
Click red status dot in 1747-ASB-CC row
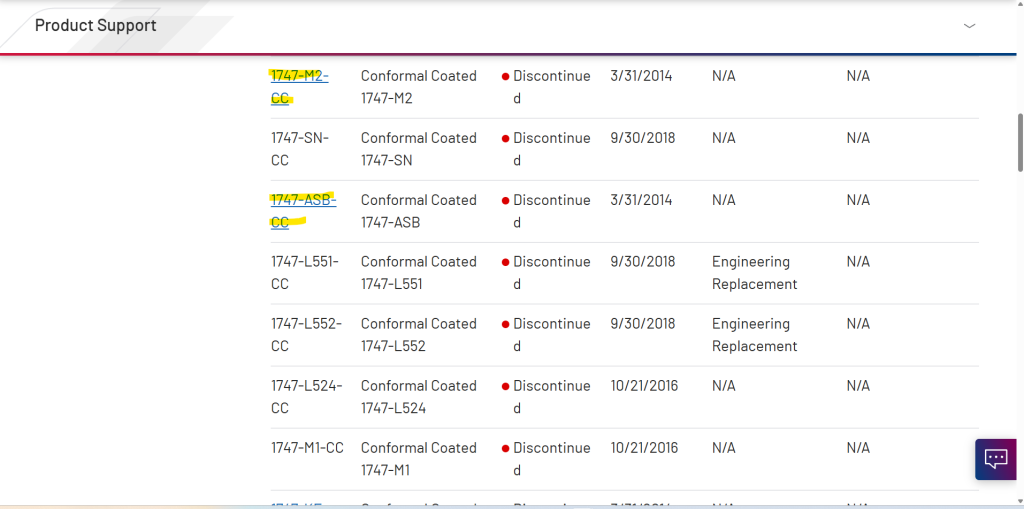(506, 200)
